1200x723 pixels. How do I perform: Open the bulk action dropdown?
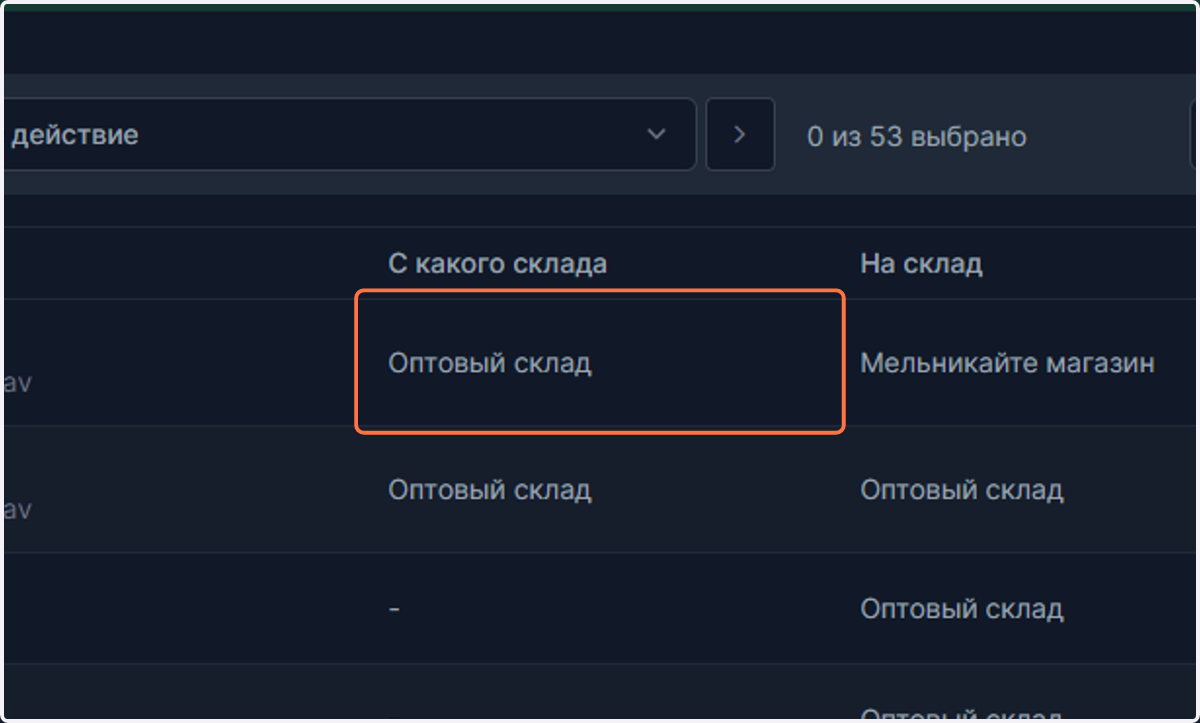pos(348,134)
